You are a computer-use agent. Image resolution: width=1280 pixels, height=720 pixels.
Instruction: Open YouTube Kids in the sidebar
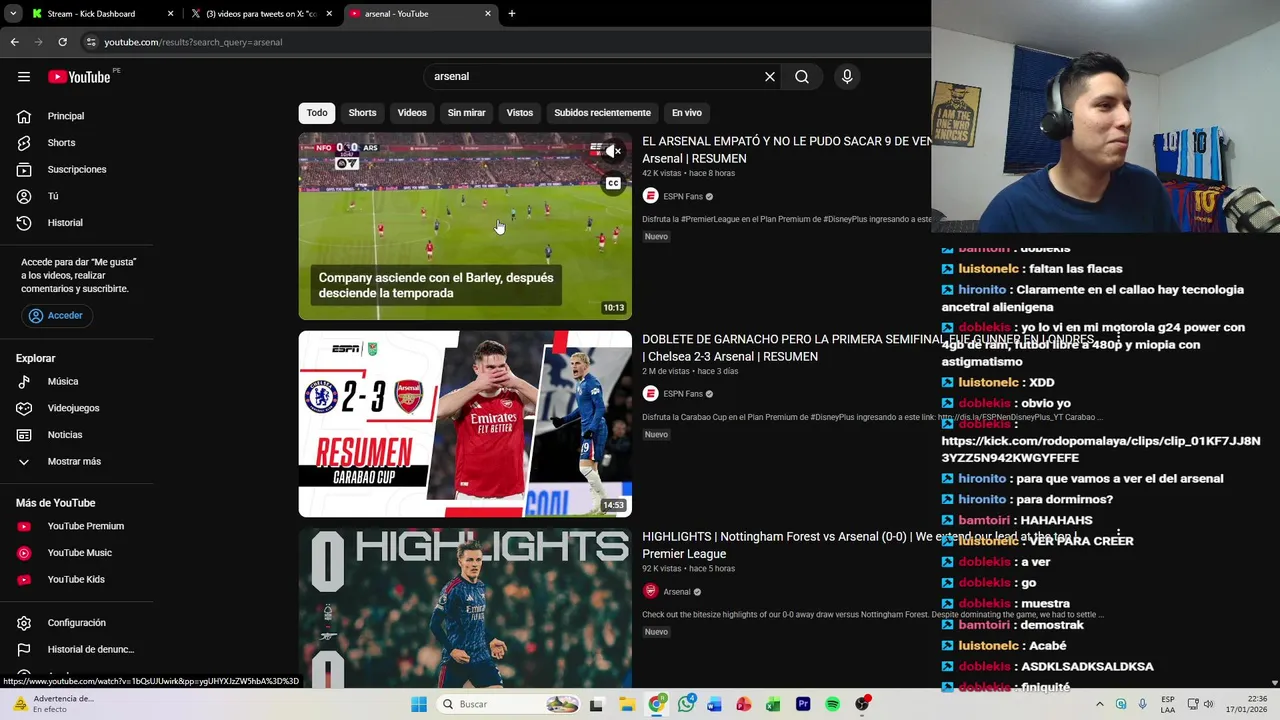[77, 579]
